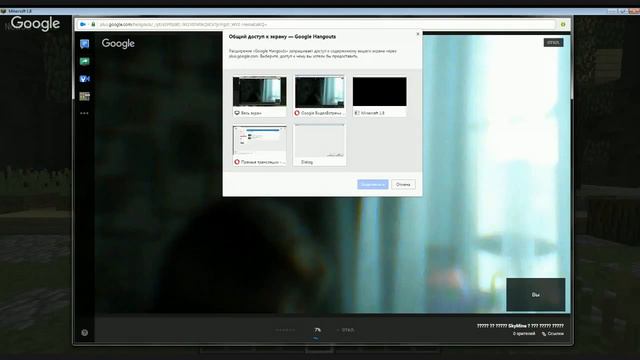This screenshot has height=360, width=640.
Task: Click the blue share button in dialog
Action: 373,184
